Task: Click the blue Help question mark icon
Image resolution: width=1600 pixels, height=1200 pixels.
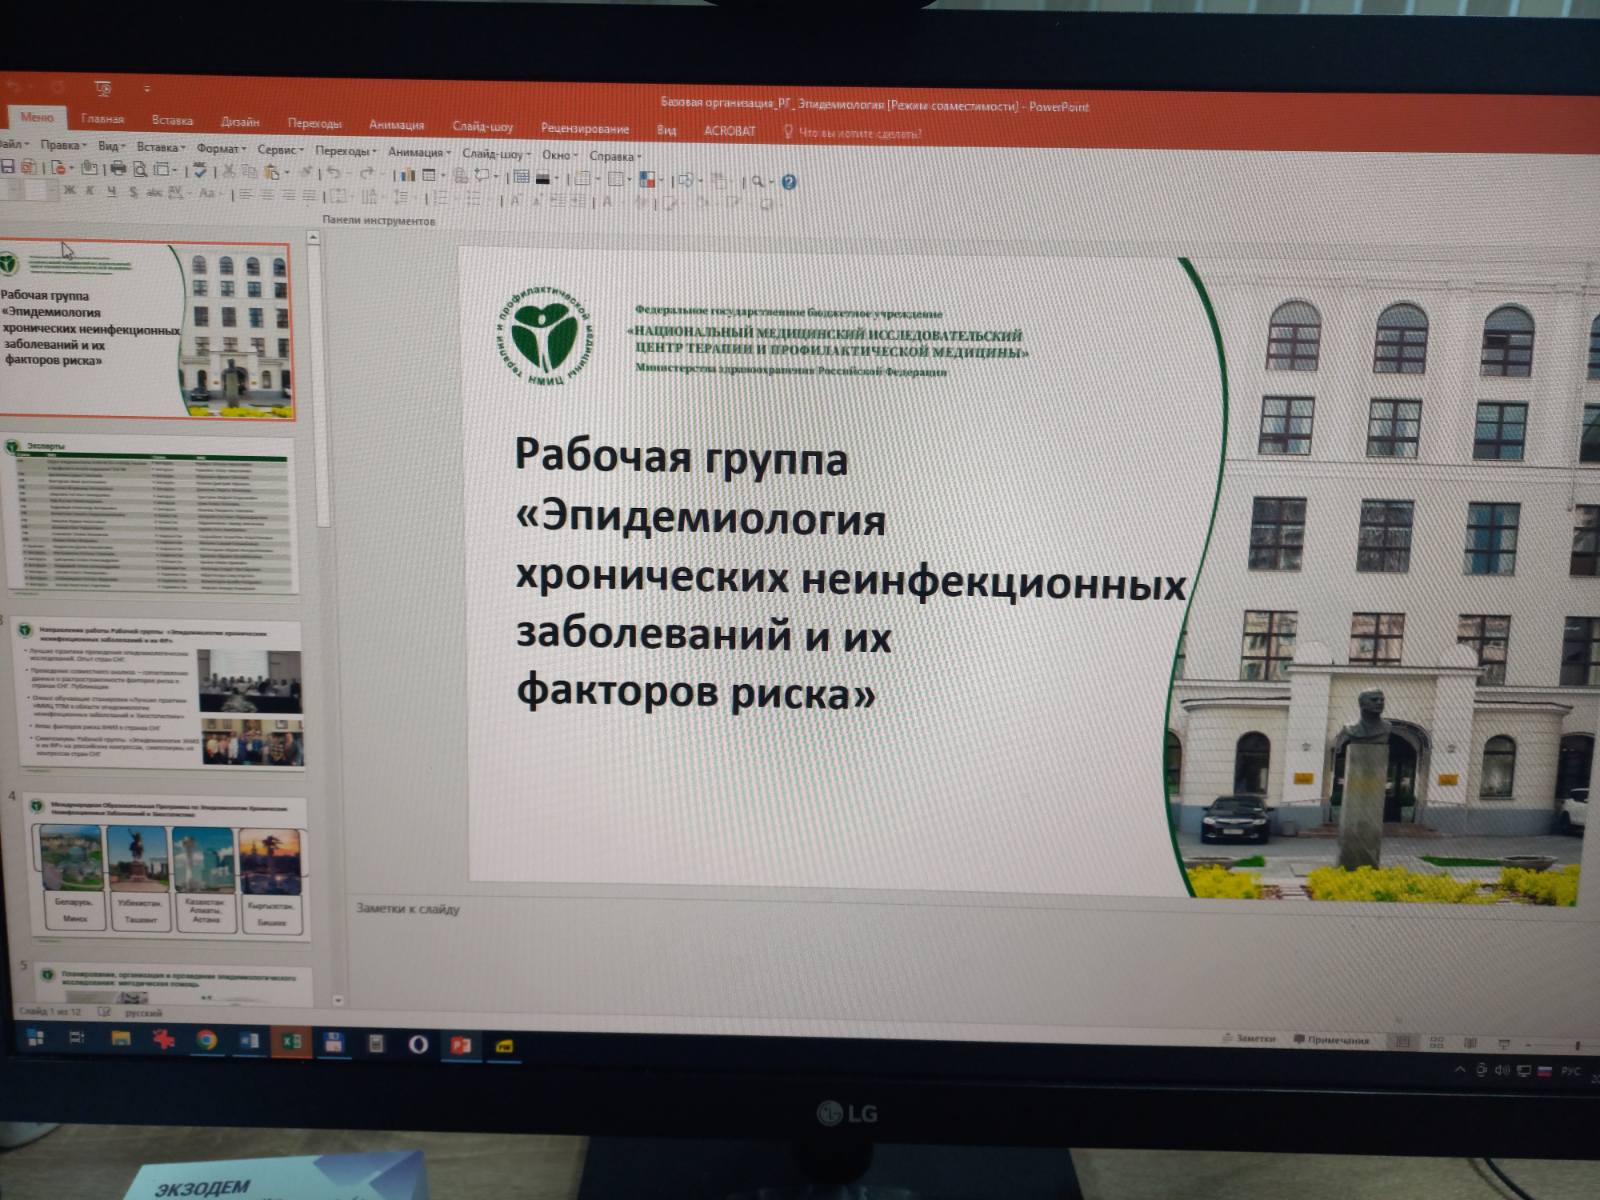Action: click(x=789, y=182)
